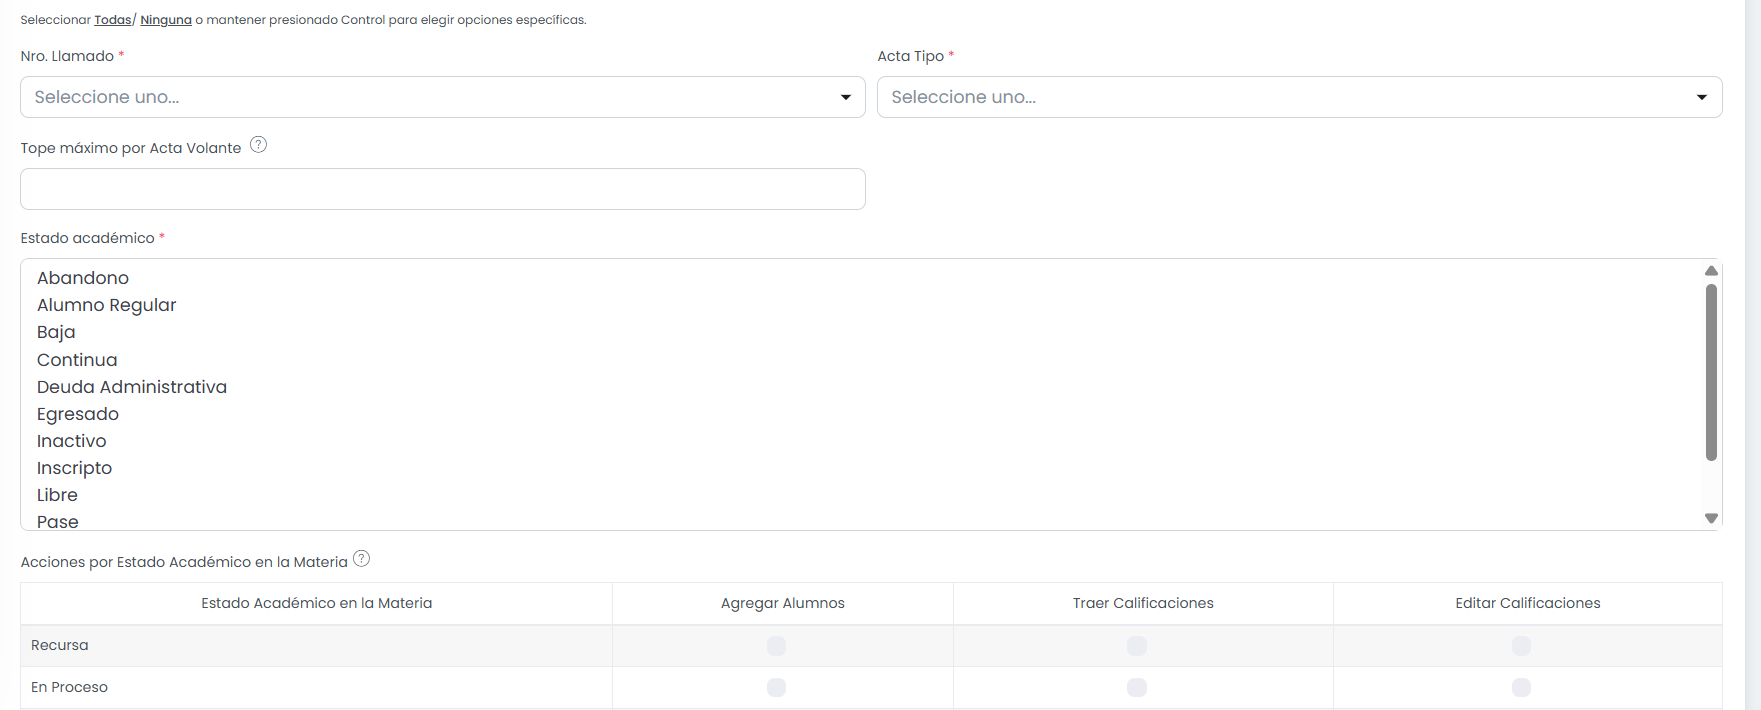The image size is (1761, 710).
Task: Deselect all options via Ninguna link
Action: (x=166, y=20)
